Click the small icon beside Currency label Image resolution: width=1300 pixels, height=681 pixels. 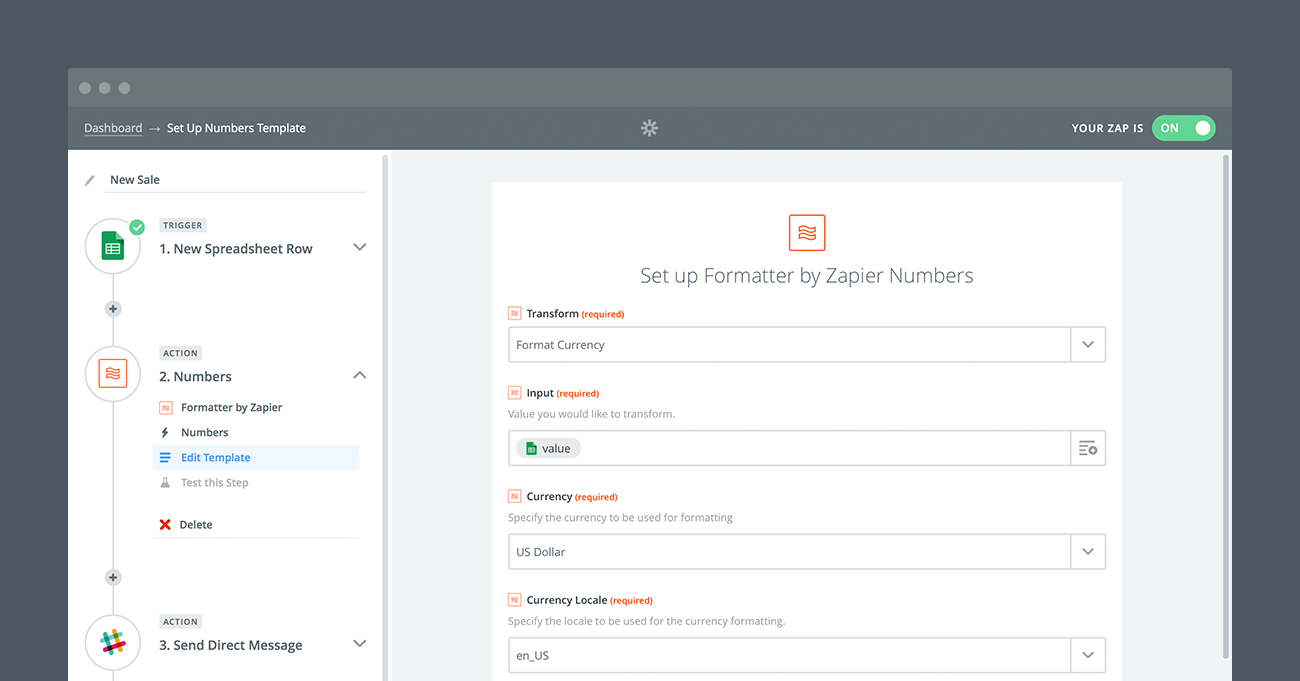coord(514,496)
